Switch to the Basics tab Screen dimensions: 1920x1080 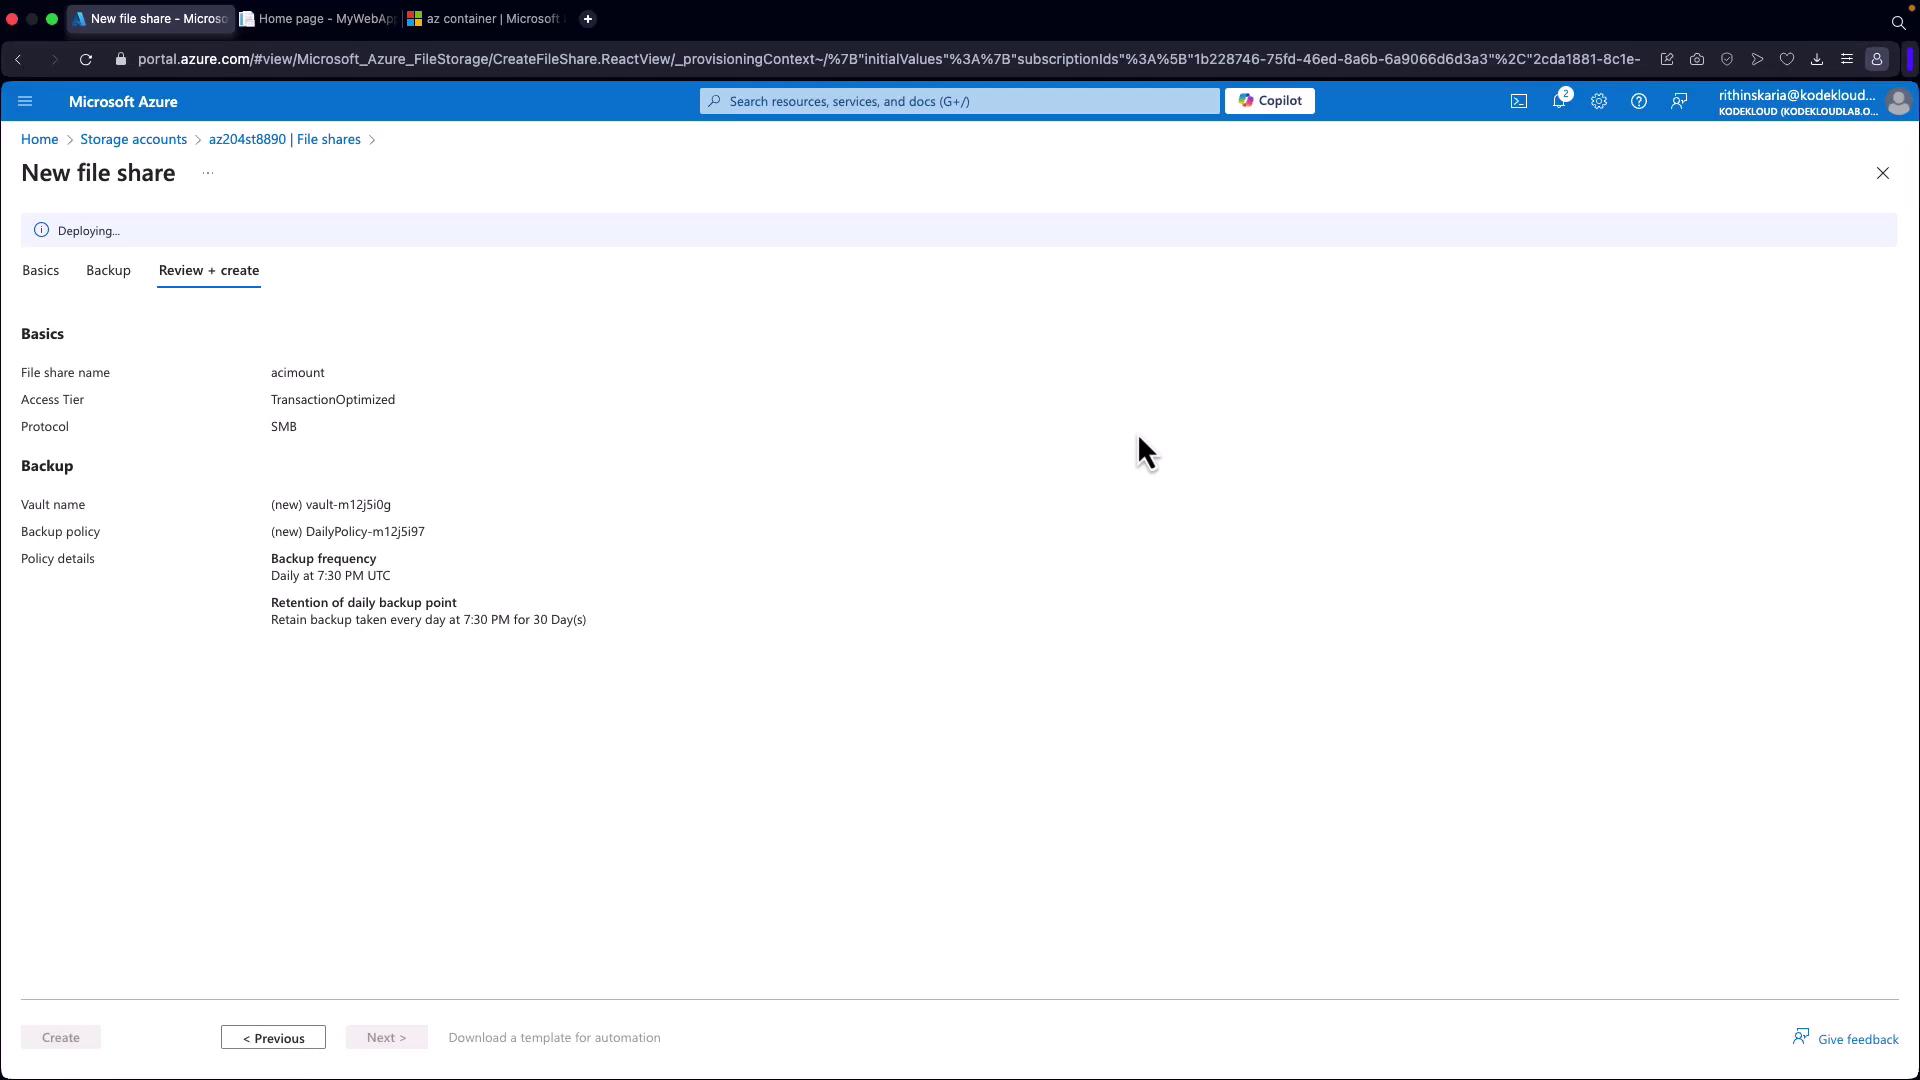(x=40, y=270)
